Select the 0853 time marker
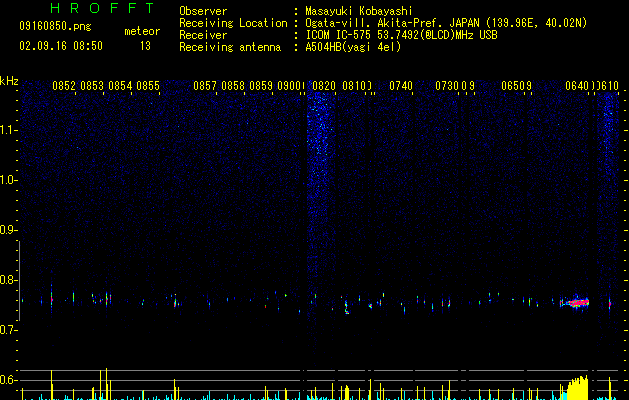This screenshot has height=400, width=629. tap(92, 86)
